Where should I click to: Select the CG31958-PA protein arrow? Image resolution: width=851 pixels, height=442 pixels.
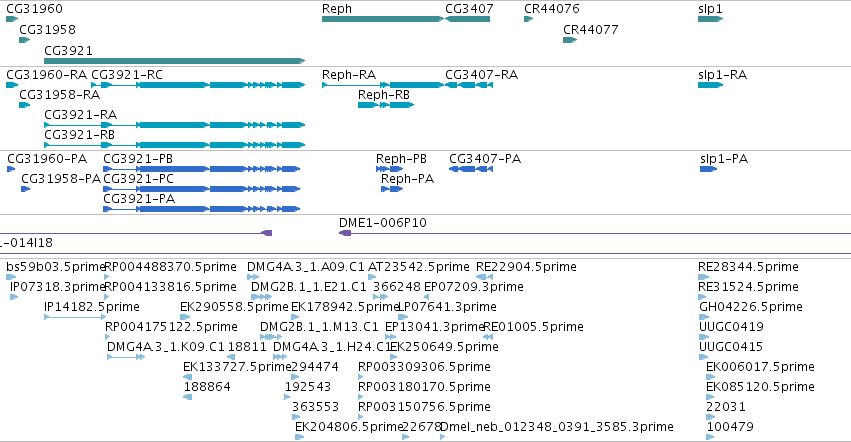[x=26, y=189]
